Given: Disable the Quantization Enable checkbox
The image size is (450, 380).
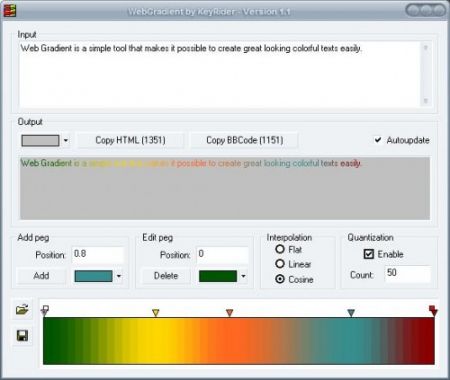Looking at the screenshot, I should click(x=369, y=254).
